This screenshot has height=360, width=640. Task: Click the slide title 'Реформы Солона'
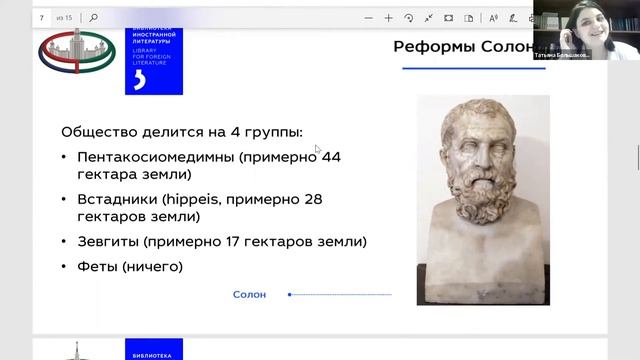pos(463,47)
